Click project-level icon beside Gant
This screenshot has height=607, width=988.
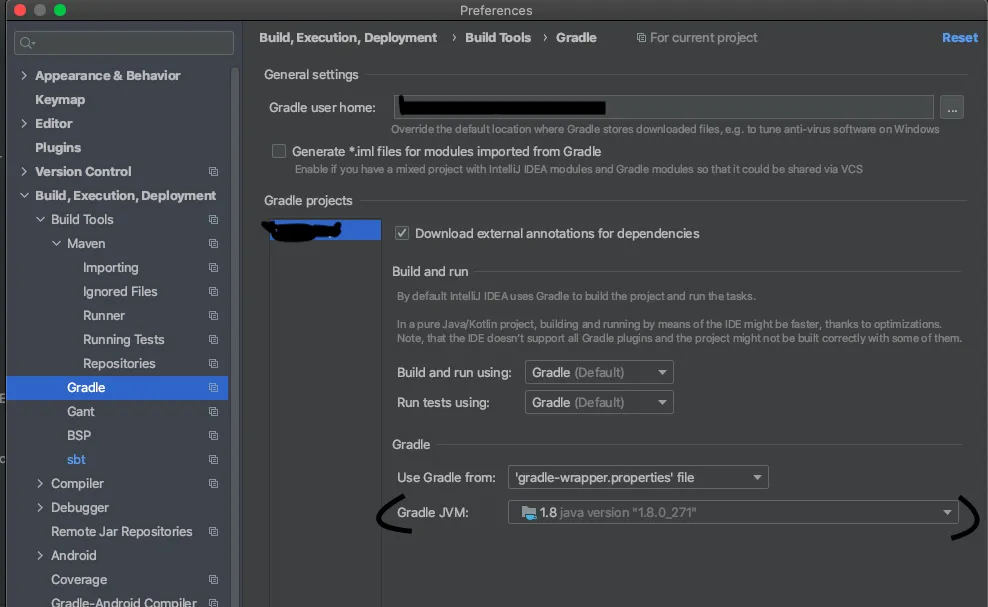tap(214, 412)
